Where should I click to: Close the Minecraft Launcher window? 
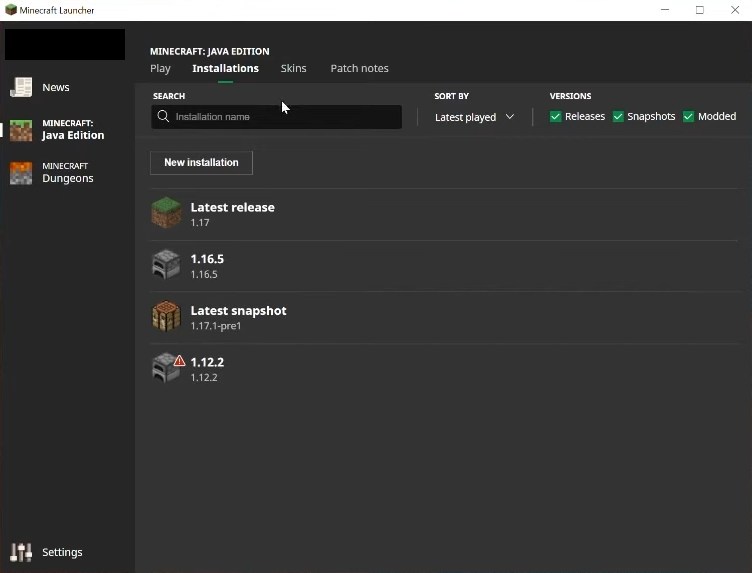735,10
